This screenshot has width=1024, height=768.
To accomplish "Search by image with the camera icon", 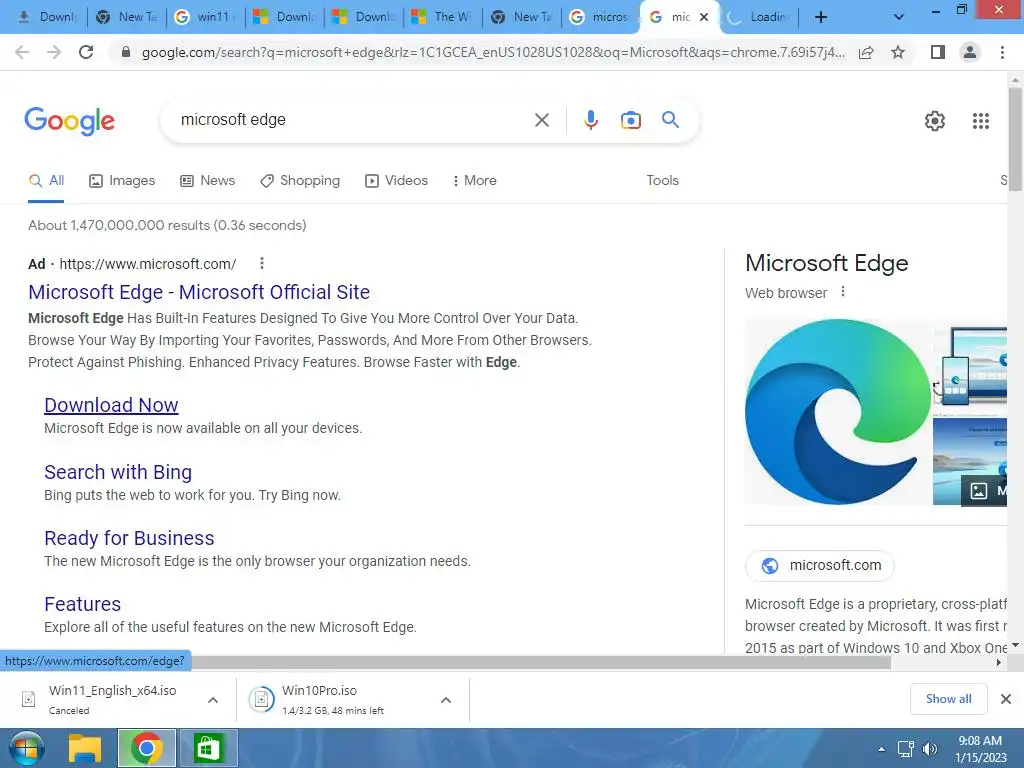I will [x=630, y=120].
